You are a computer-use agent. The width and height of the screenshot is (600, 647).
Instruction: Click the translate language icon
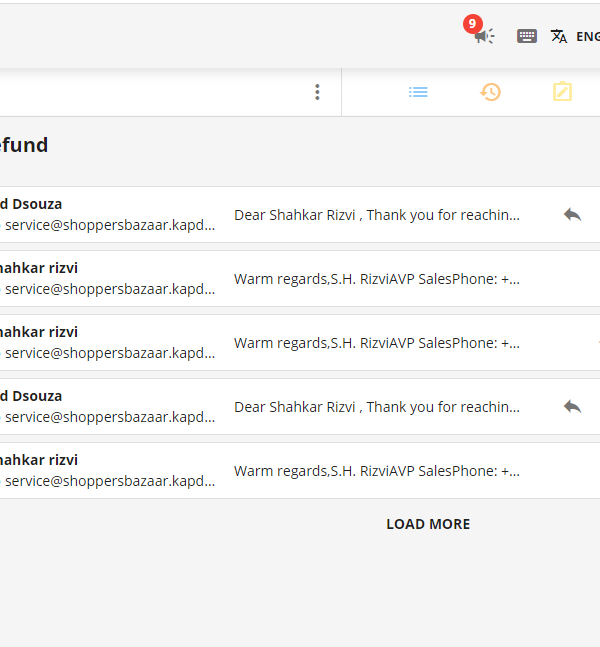(559, 36)
